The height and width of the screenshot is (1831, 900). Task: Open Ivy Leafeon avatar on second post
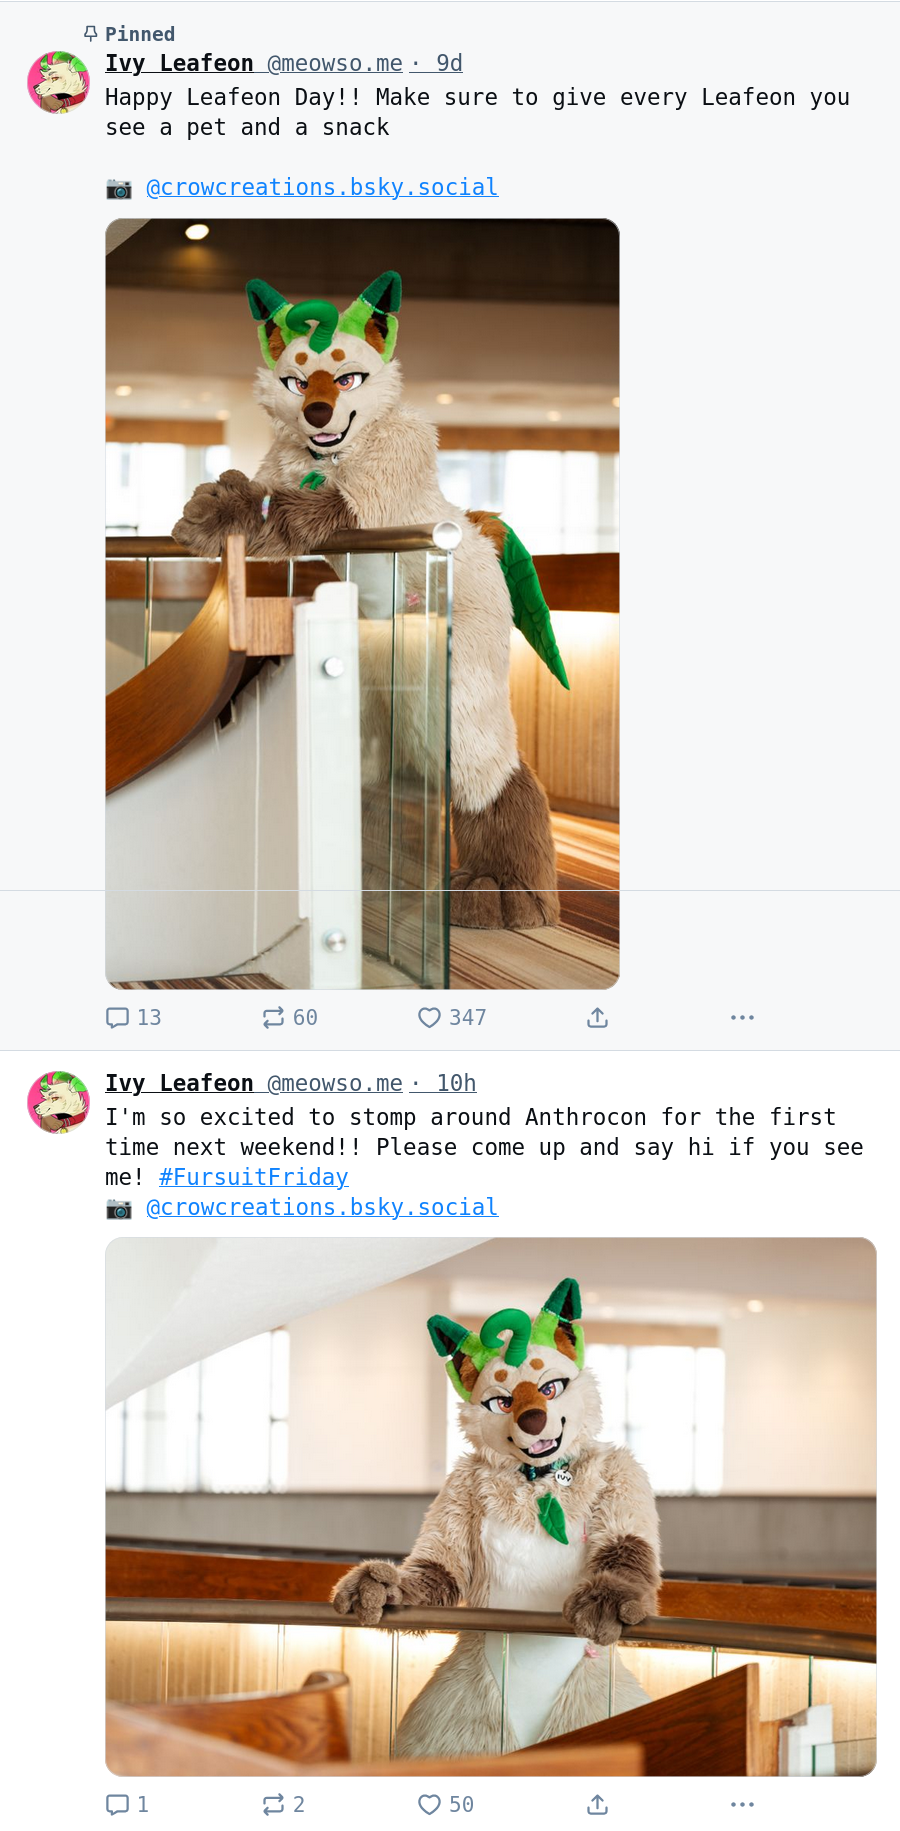tap(58, 1102)
